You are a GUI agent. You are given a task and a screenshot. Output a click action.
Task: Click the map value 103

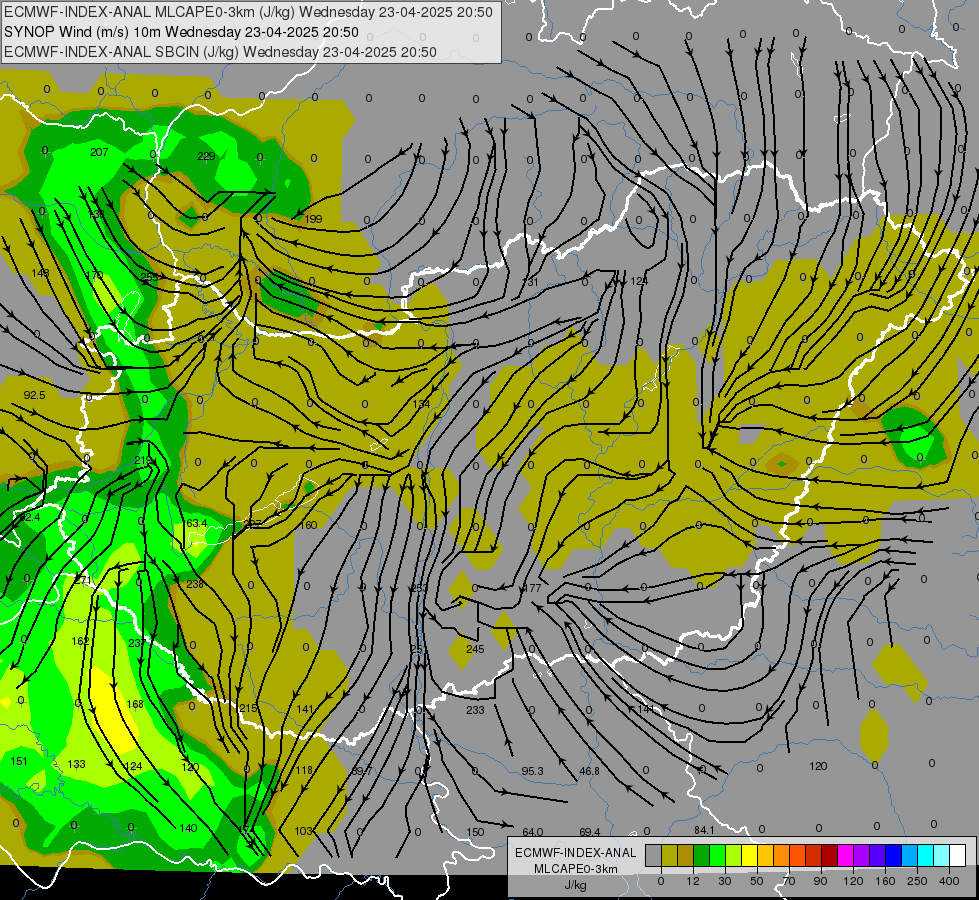click(x=303, y=831)
